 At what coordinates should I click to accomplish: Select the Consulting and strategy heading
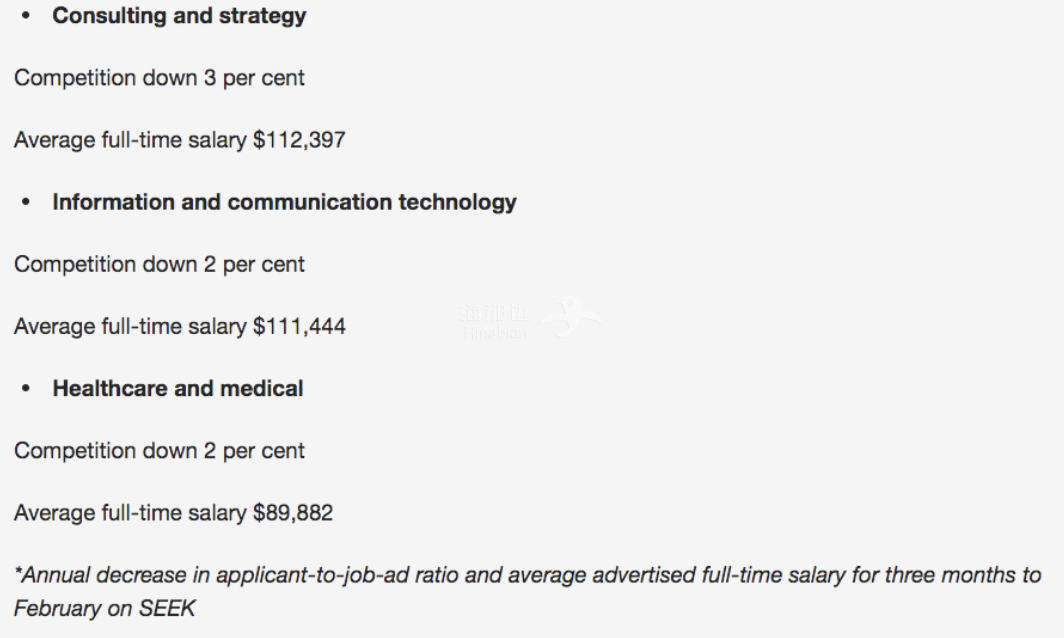179,16
